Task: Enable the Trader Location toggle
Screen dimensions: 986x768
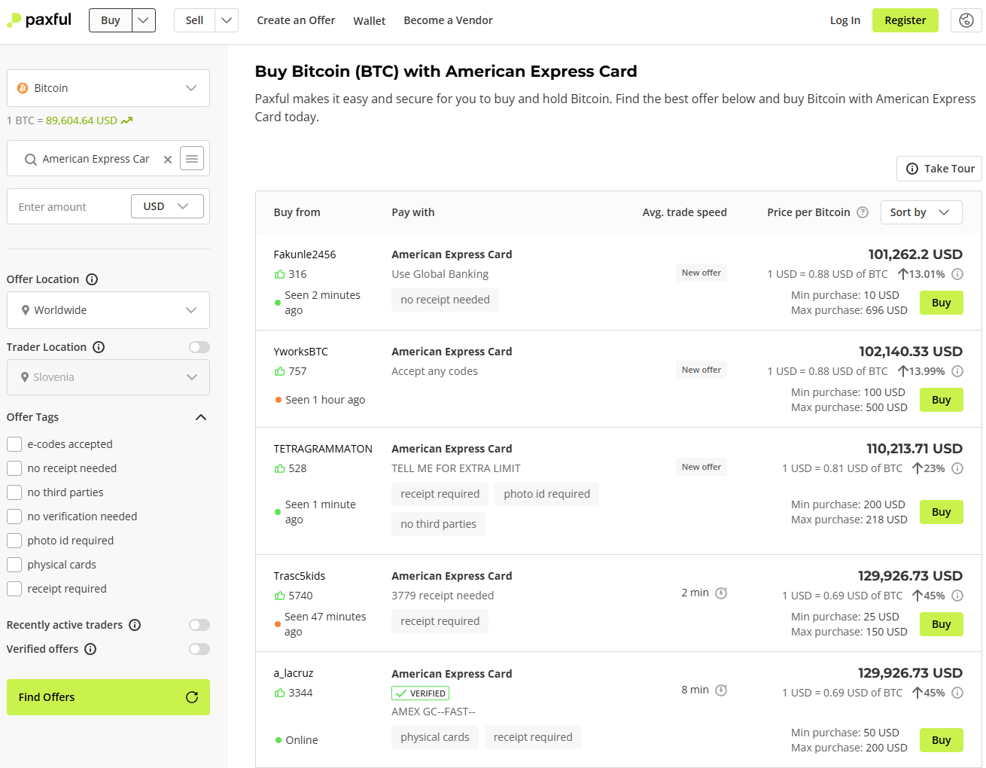Action: coord(198,347)
